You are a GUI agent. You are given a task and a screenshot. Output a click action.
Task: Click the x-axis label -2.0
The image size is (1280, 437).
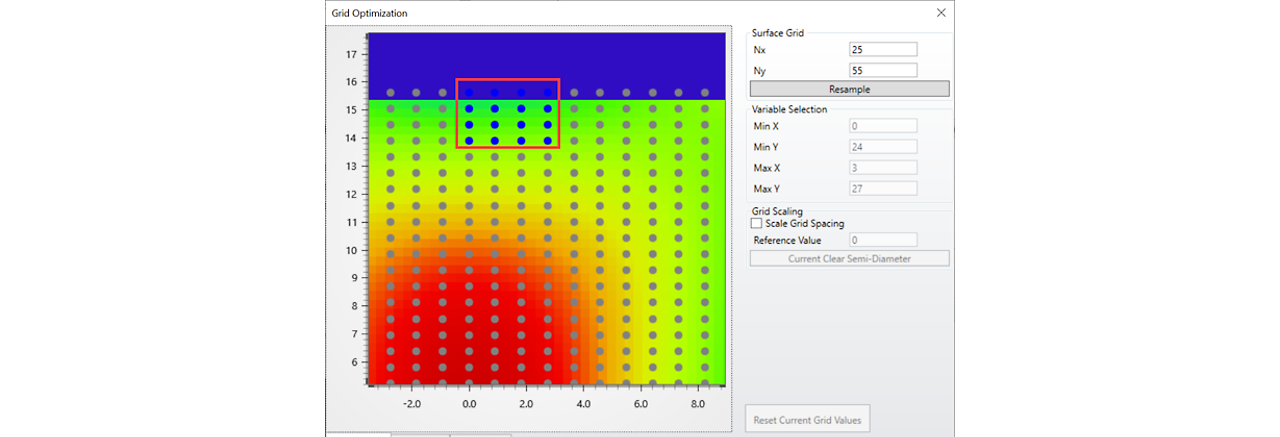pyautogui.click(x=411, y=404)
